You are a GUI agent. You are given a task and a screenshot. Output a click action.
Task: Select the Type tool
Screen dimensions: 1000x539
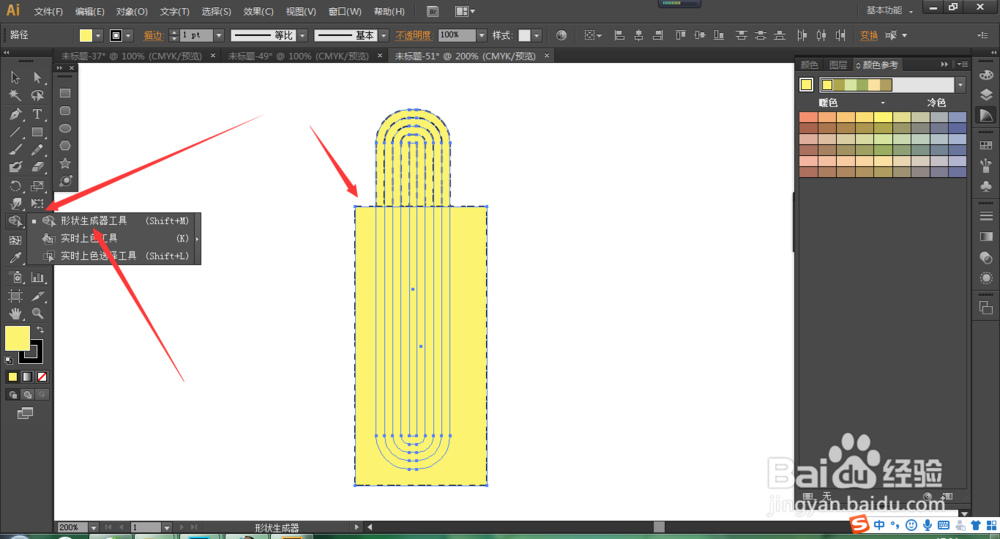pos(37,114)
